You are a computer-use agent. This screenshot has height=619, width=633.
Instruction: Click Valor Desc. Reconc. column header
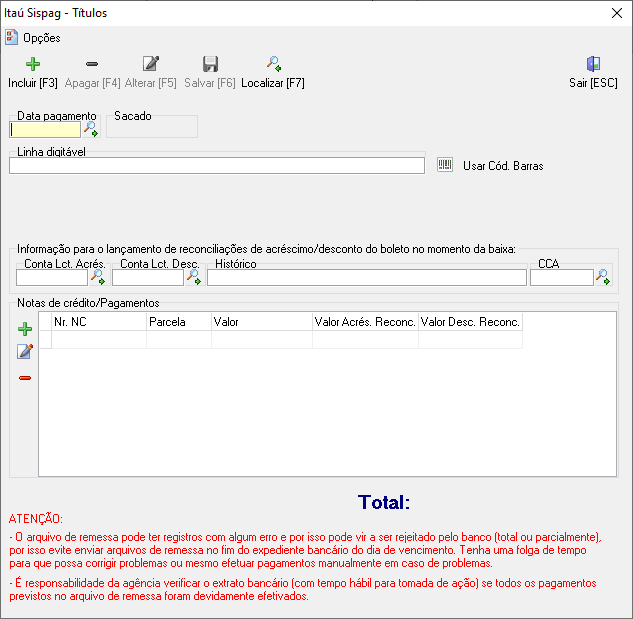470,322
